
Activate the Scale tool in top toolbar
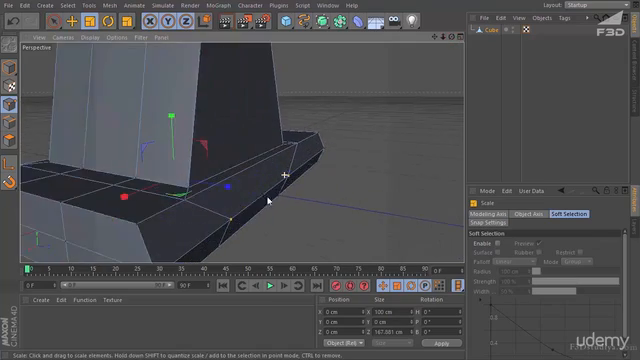(90, 21)
